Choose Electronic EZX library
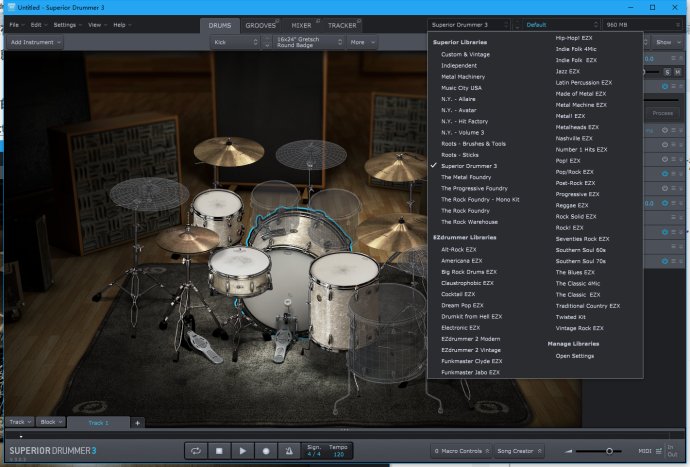 click(460, 327)
